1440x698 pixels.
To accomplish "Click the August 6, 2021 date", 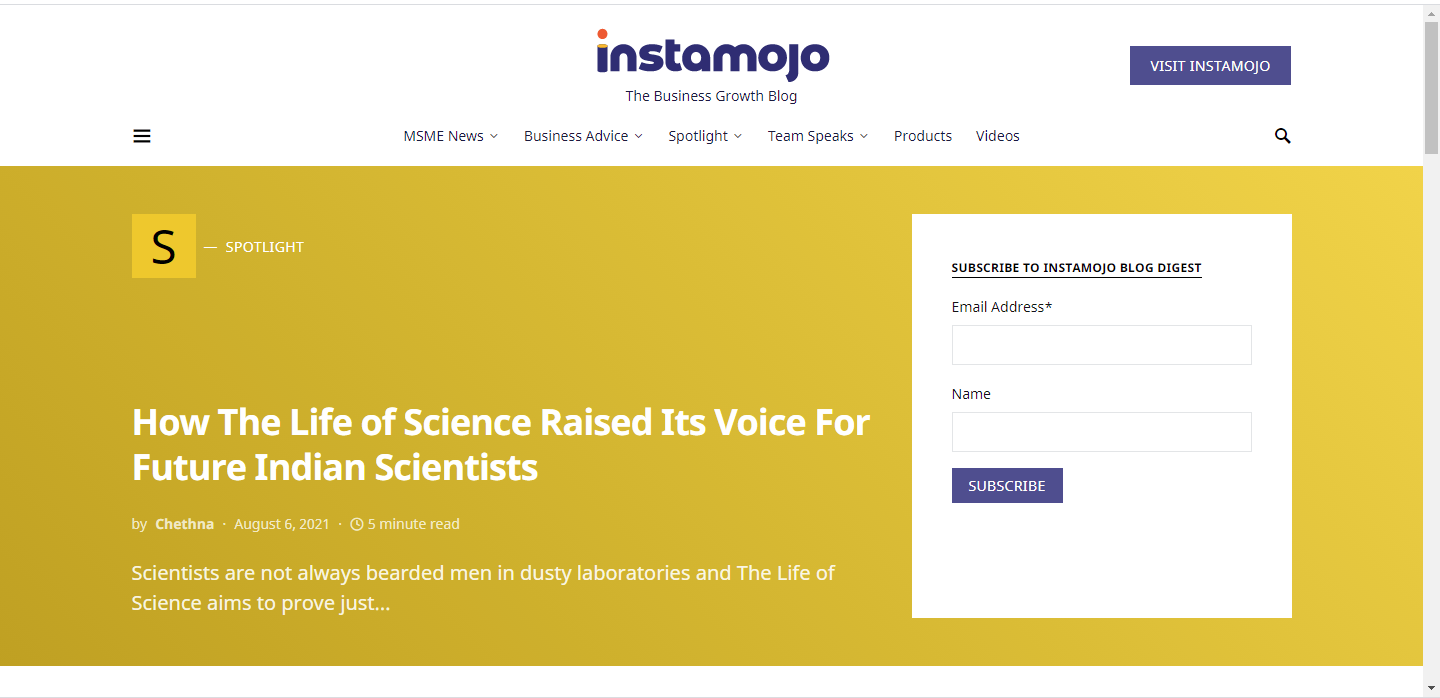I will pos(282,524).
